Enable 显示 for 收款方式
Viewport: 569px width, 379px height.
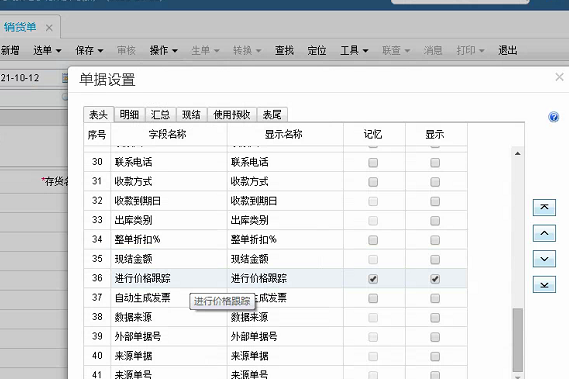(435, 182)
